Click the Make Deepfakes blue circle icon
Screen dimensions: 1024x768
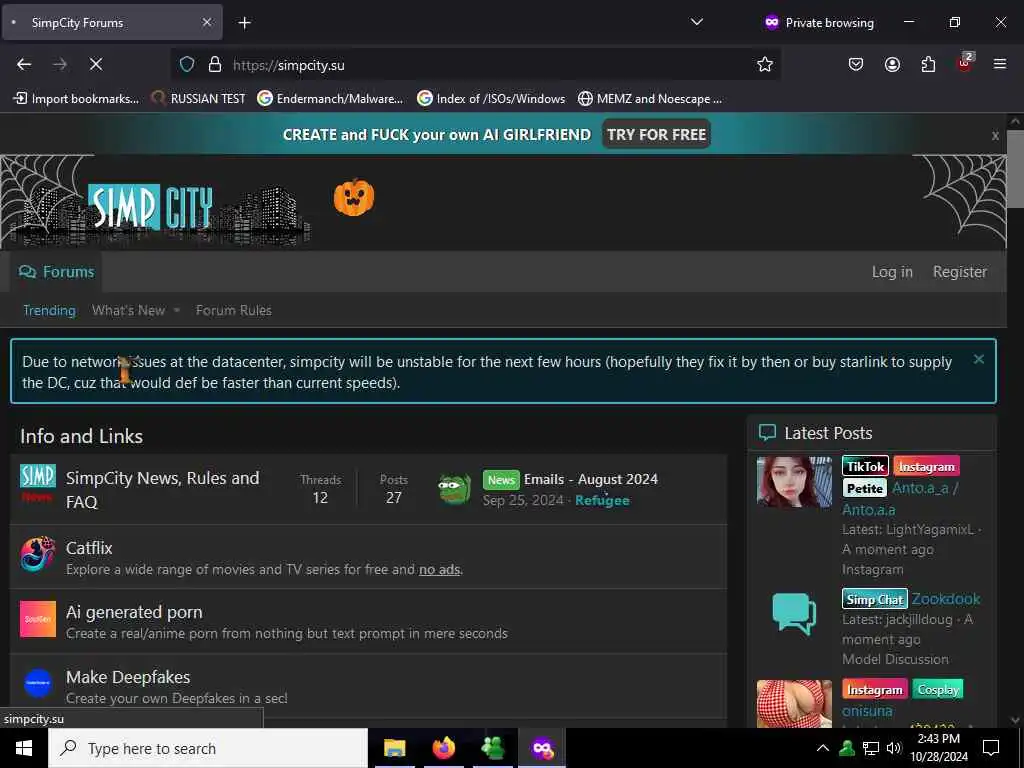click(38, 683)
